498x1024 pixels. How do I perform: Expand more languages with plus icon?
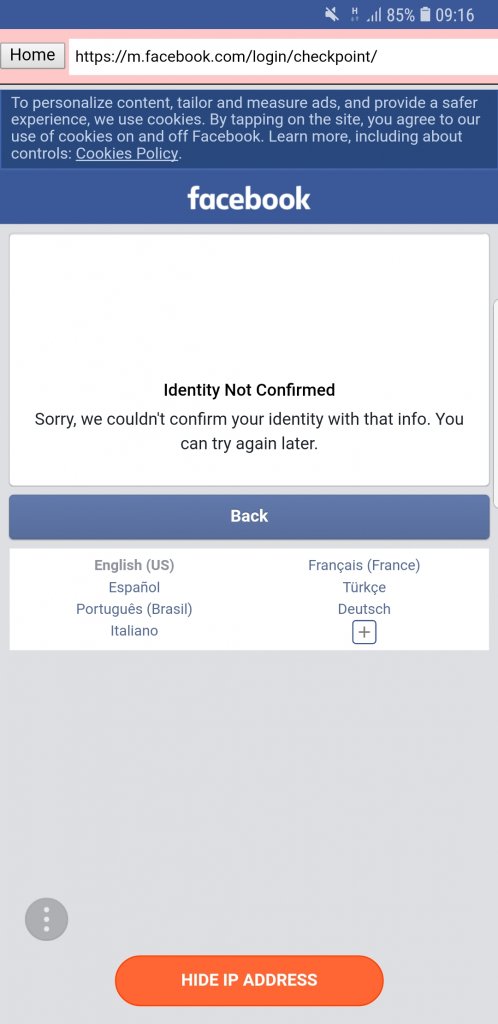(364, 632)
